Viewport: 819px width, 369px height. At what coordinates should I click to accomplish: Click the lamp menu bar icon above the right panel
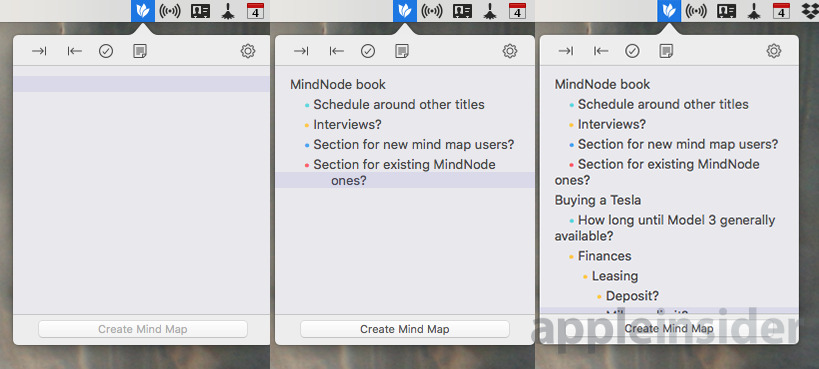pyautogui.click(x=755, y=11)
